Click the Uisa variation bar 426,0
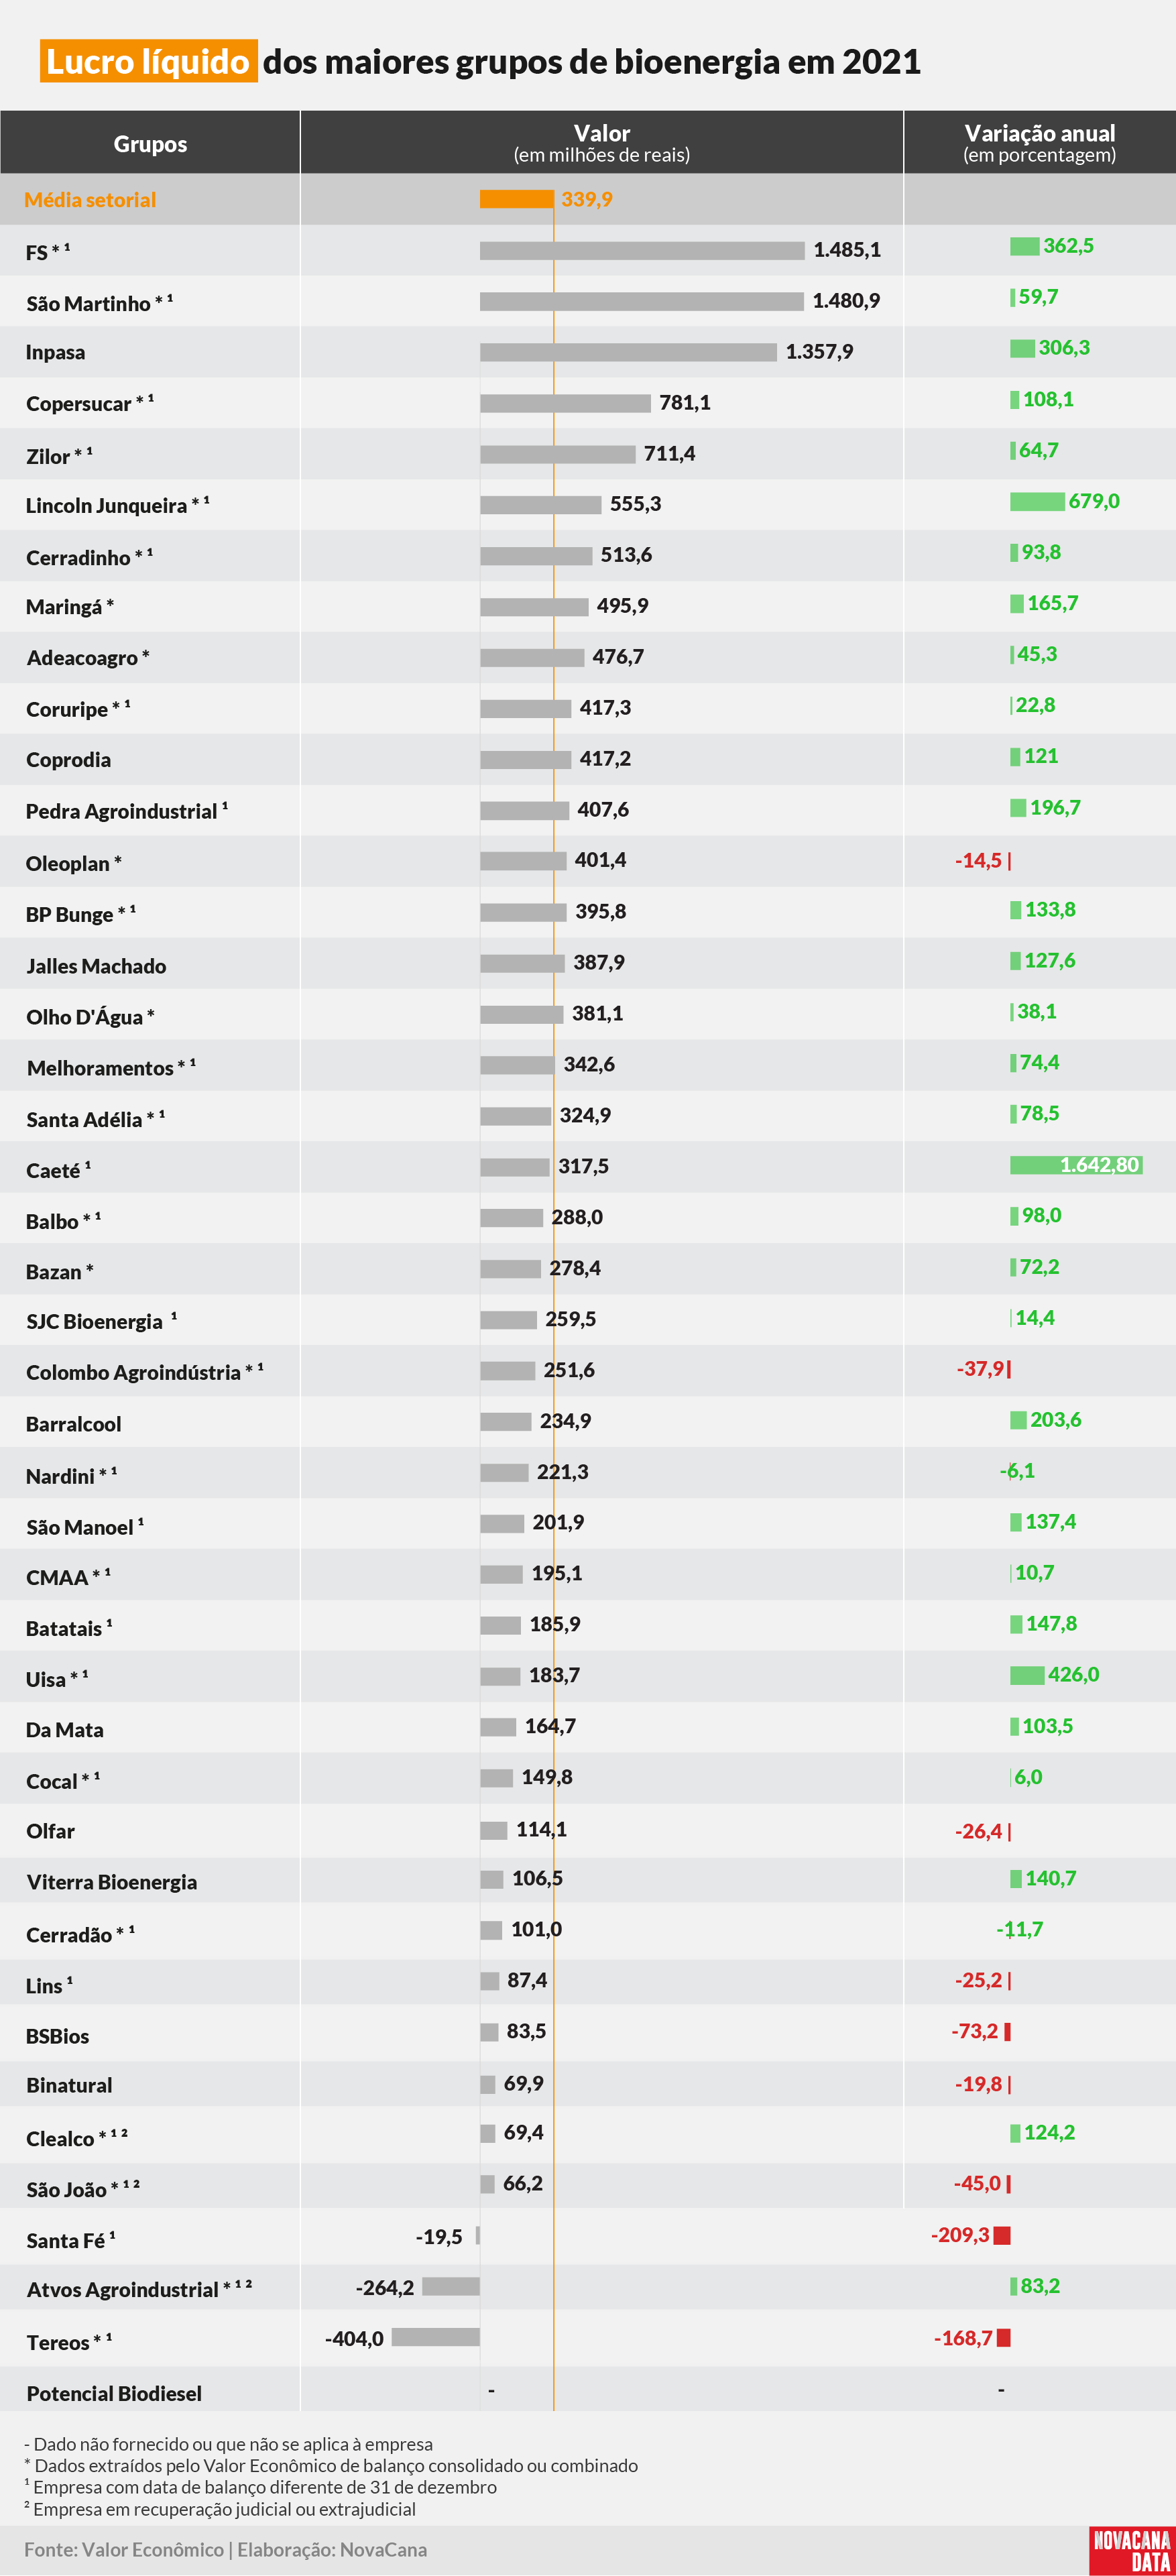 pyautogui.click(x=1027, y=1675)
